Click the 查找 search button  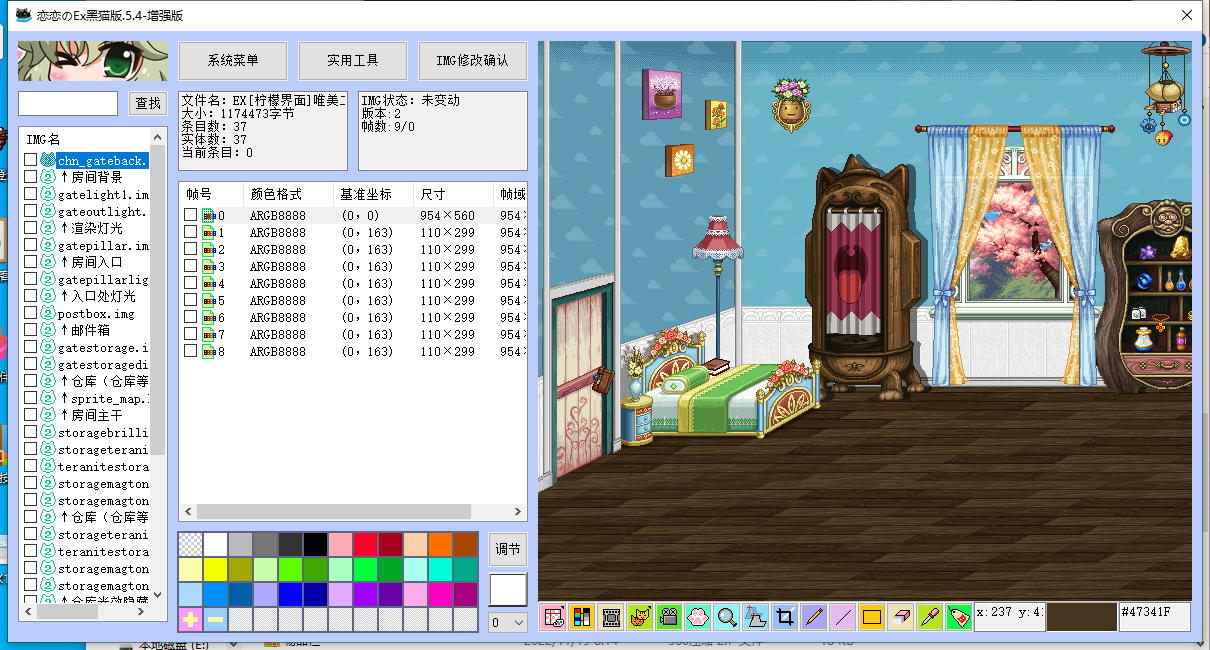[x=146, y=102]
